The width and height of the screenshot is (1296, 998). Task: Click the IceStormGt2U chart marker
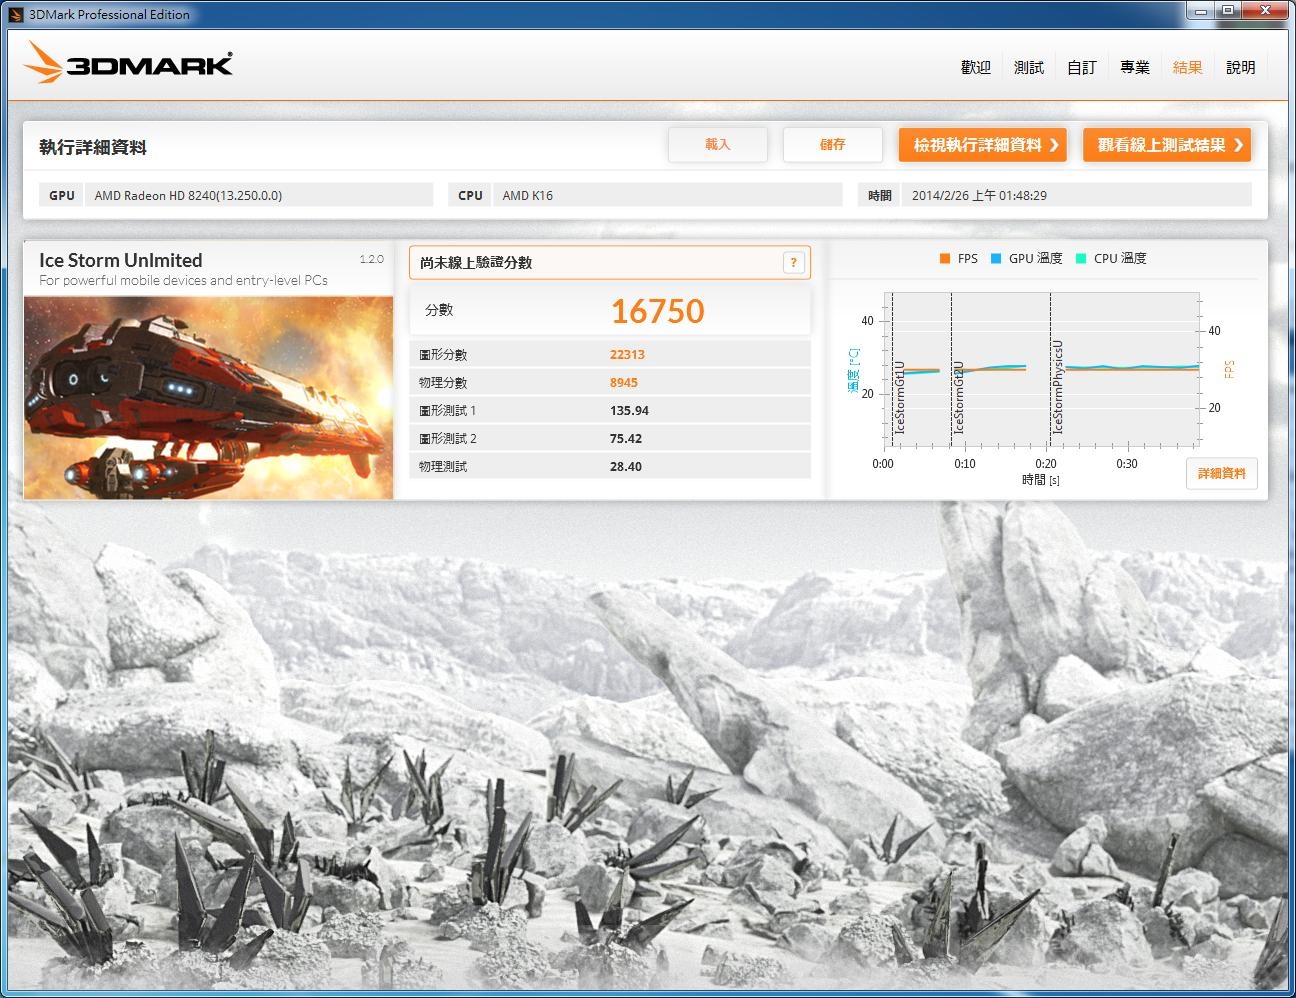coord(958,397)
